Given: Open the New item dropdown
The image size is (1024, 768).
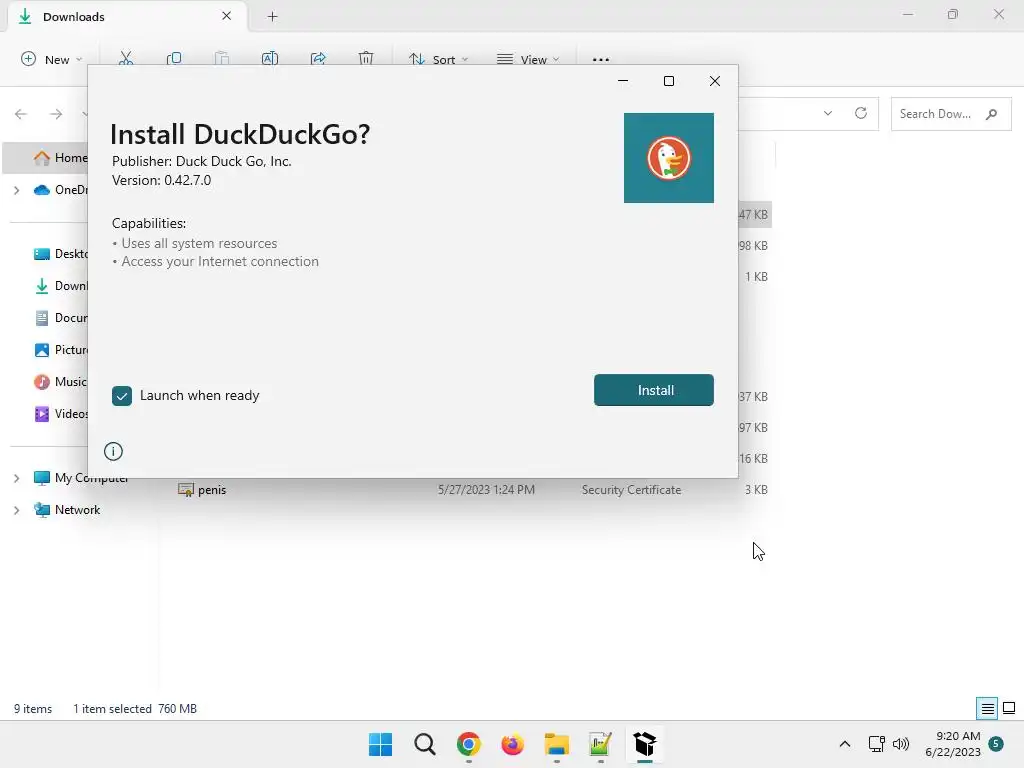Looking at the screenshot, I should tap(52, 59).
